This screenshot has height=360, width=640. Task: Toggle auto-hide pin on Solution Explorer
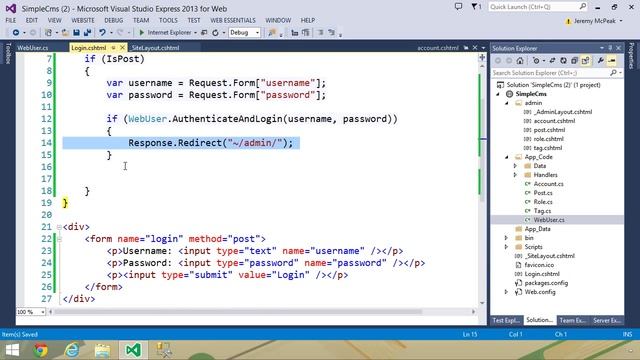[x=610, y=48]
